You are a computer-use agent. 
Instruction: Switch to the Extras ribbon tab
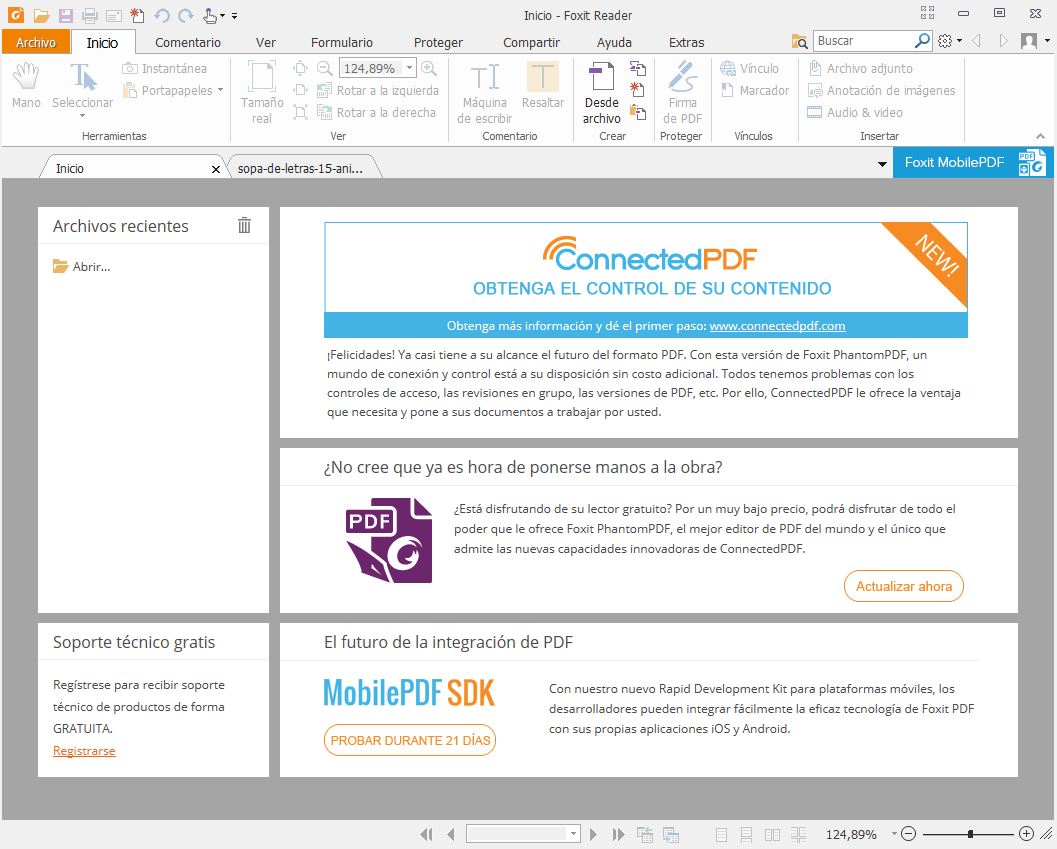686,42
